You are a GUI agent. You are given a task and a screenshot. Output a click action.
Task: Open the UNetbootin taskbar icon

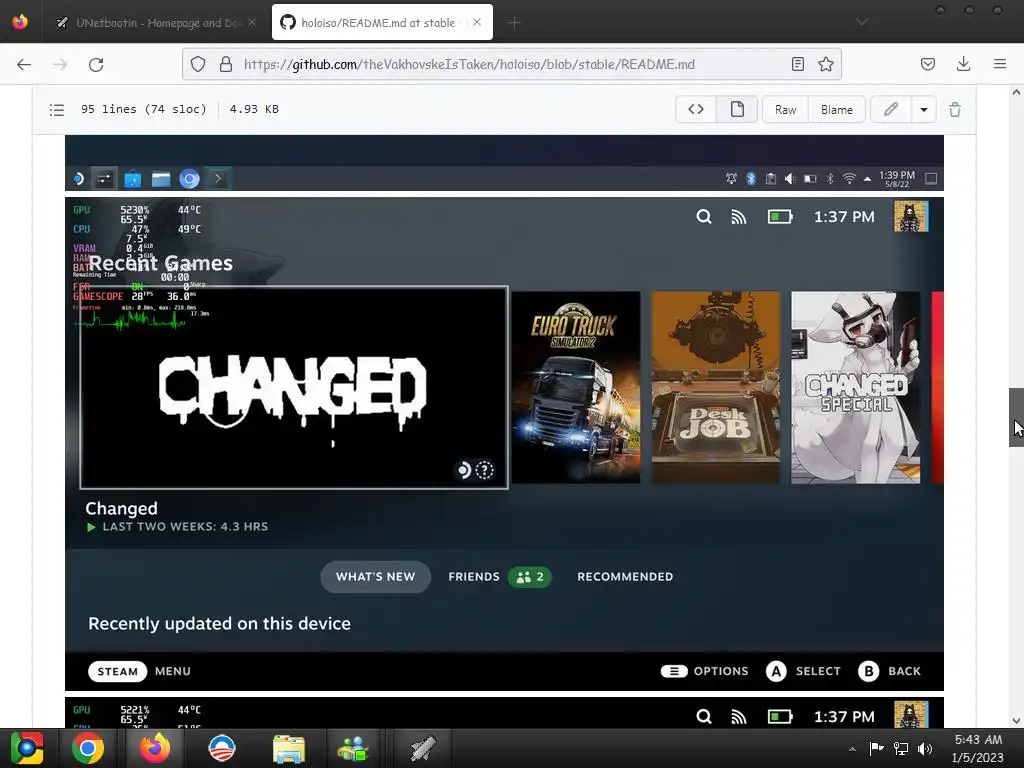click(423, 748)
